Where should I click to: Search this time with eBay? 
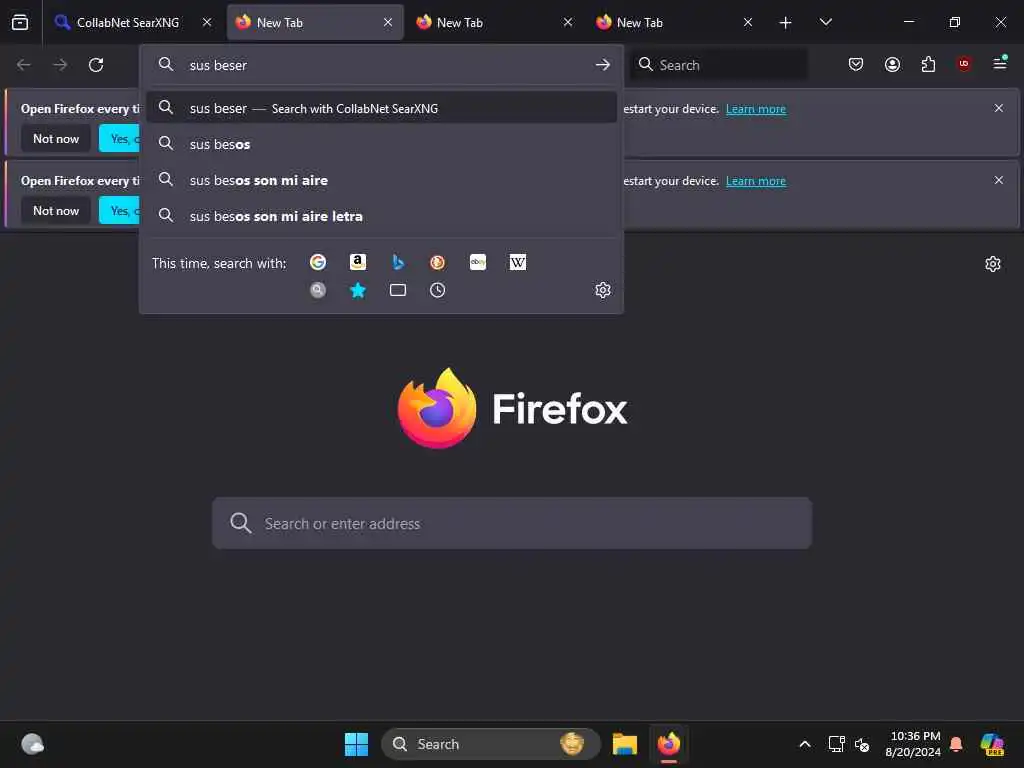pos(478,262)
